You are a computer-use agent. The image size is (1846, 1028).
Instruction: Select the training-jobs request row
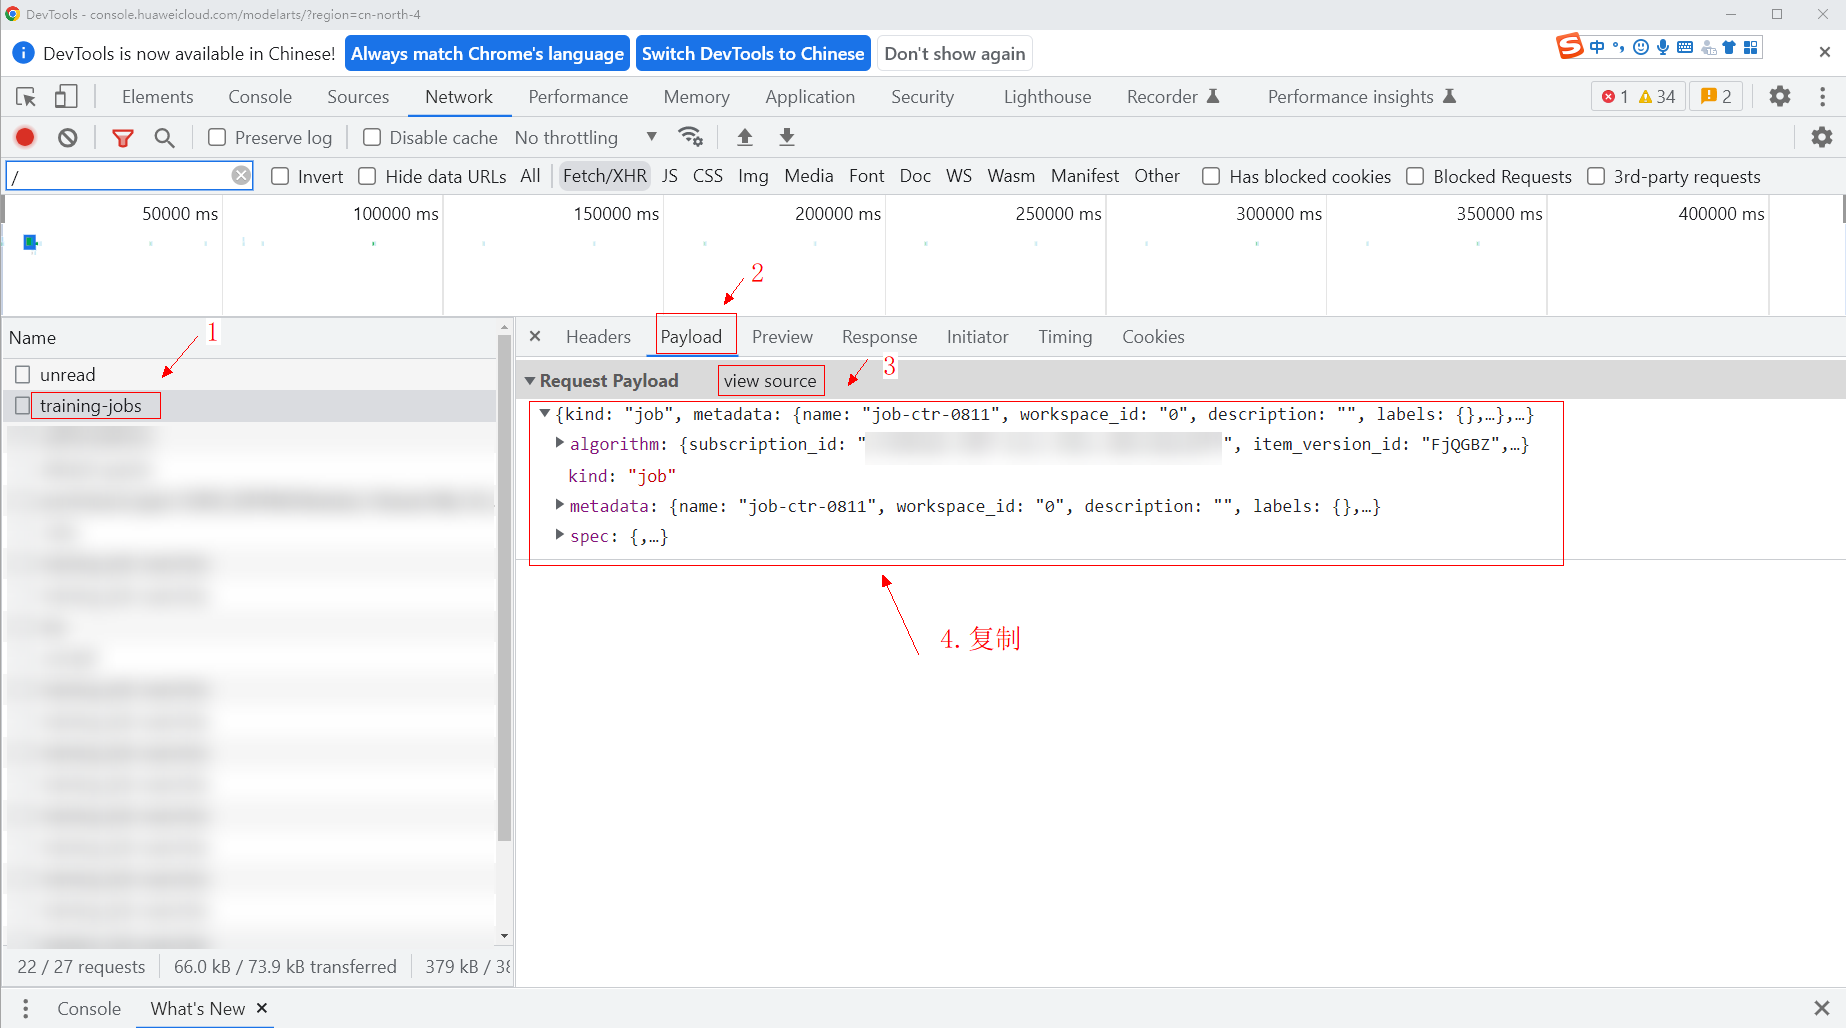click(x=250, y=405)
